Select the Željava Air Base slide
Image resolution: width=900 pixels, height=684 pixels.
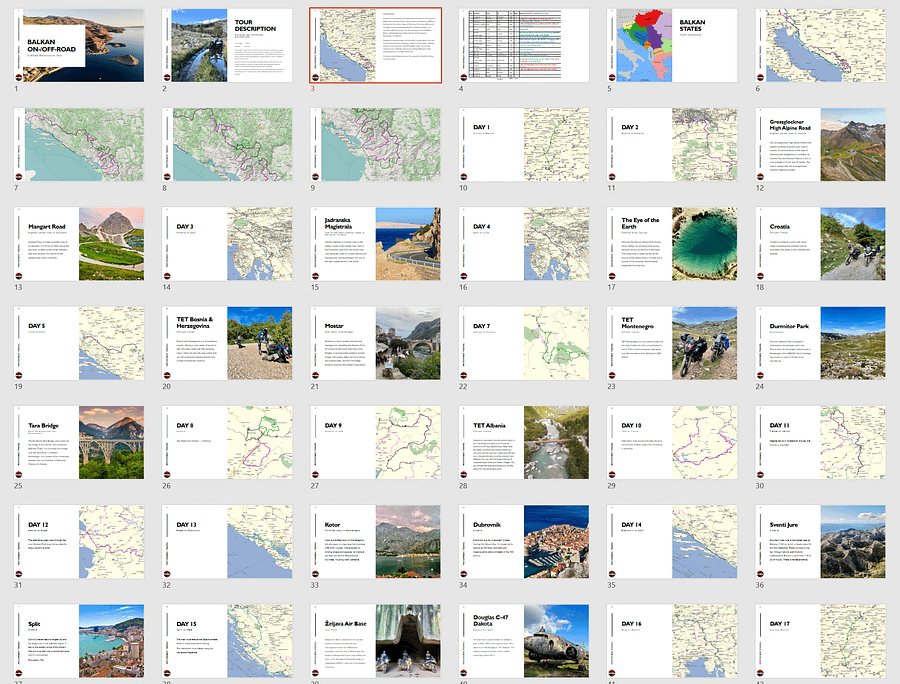click(375, 641)
